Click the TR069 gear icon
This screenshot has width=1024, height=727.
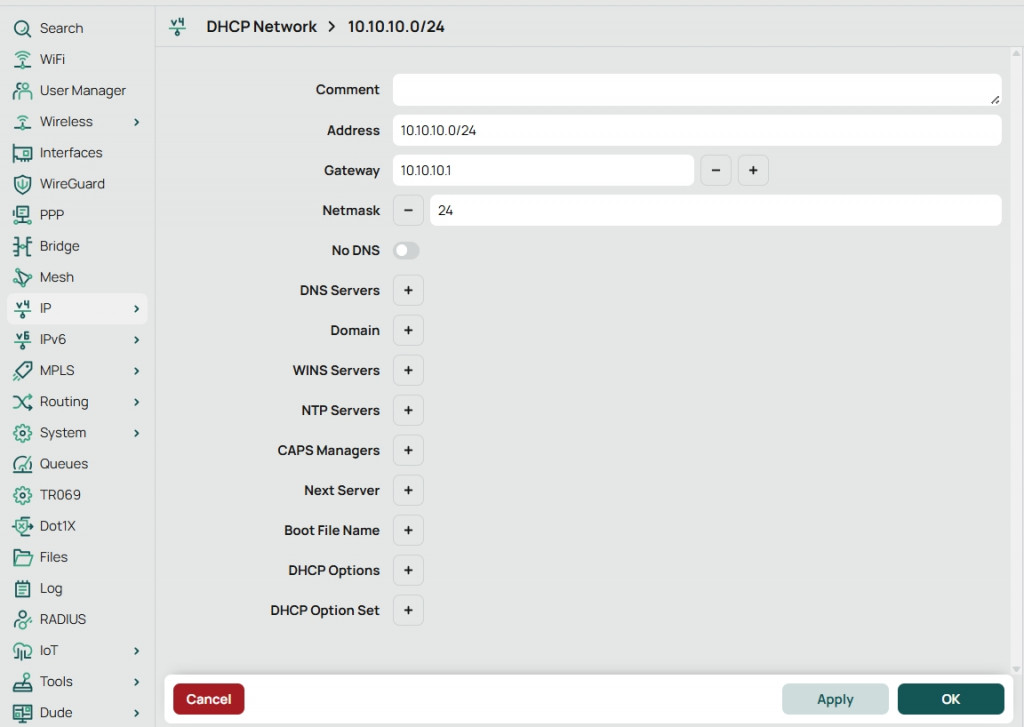point(22,495)
